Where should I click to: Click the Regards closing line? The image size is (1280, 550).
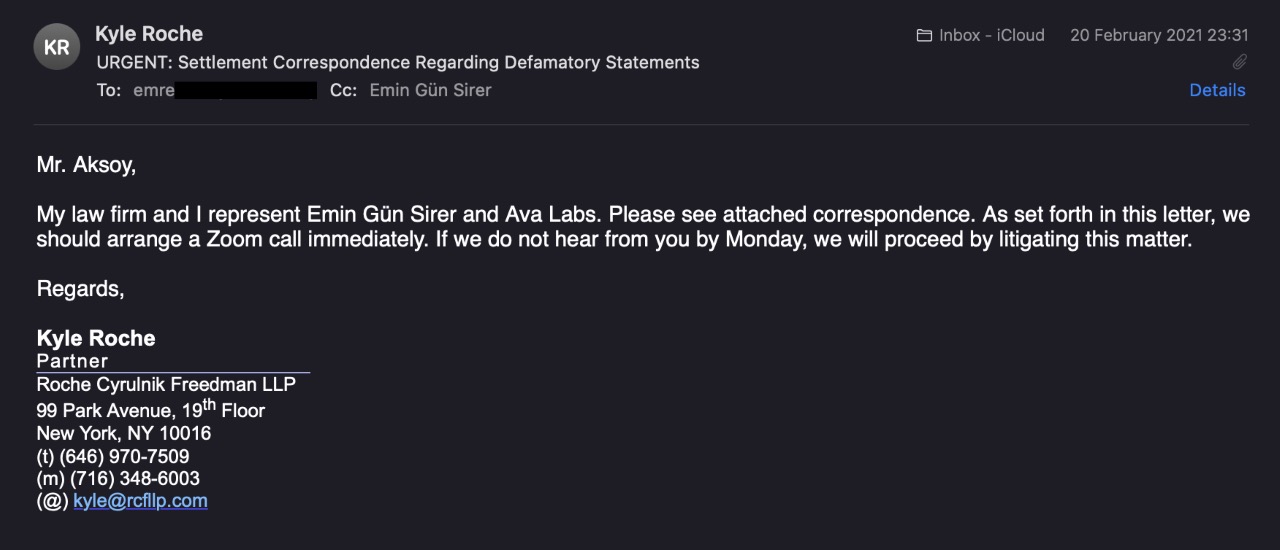pyautogui.click(x=80, y=289)
